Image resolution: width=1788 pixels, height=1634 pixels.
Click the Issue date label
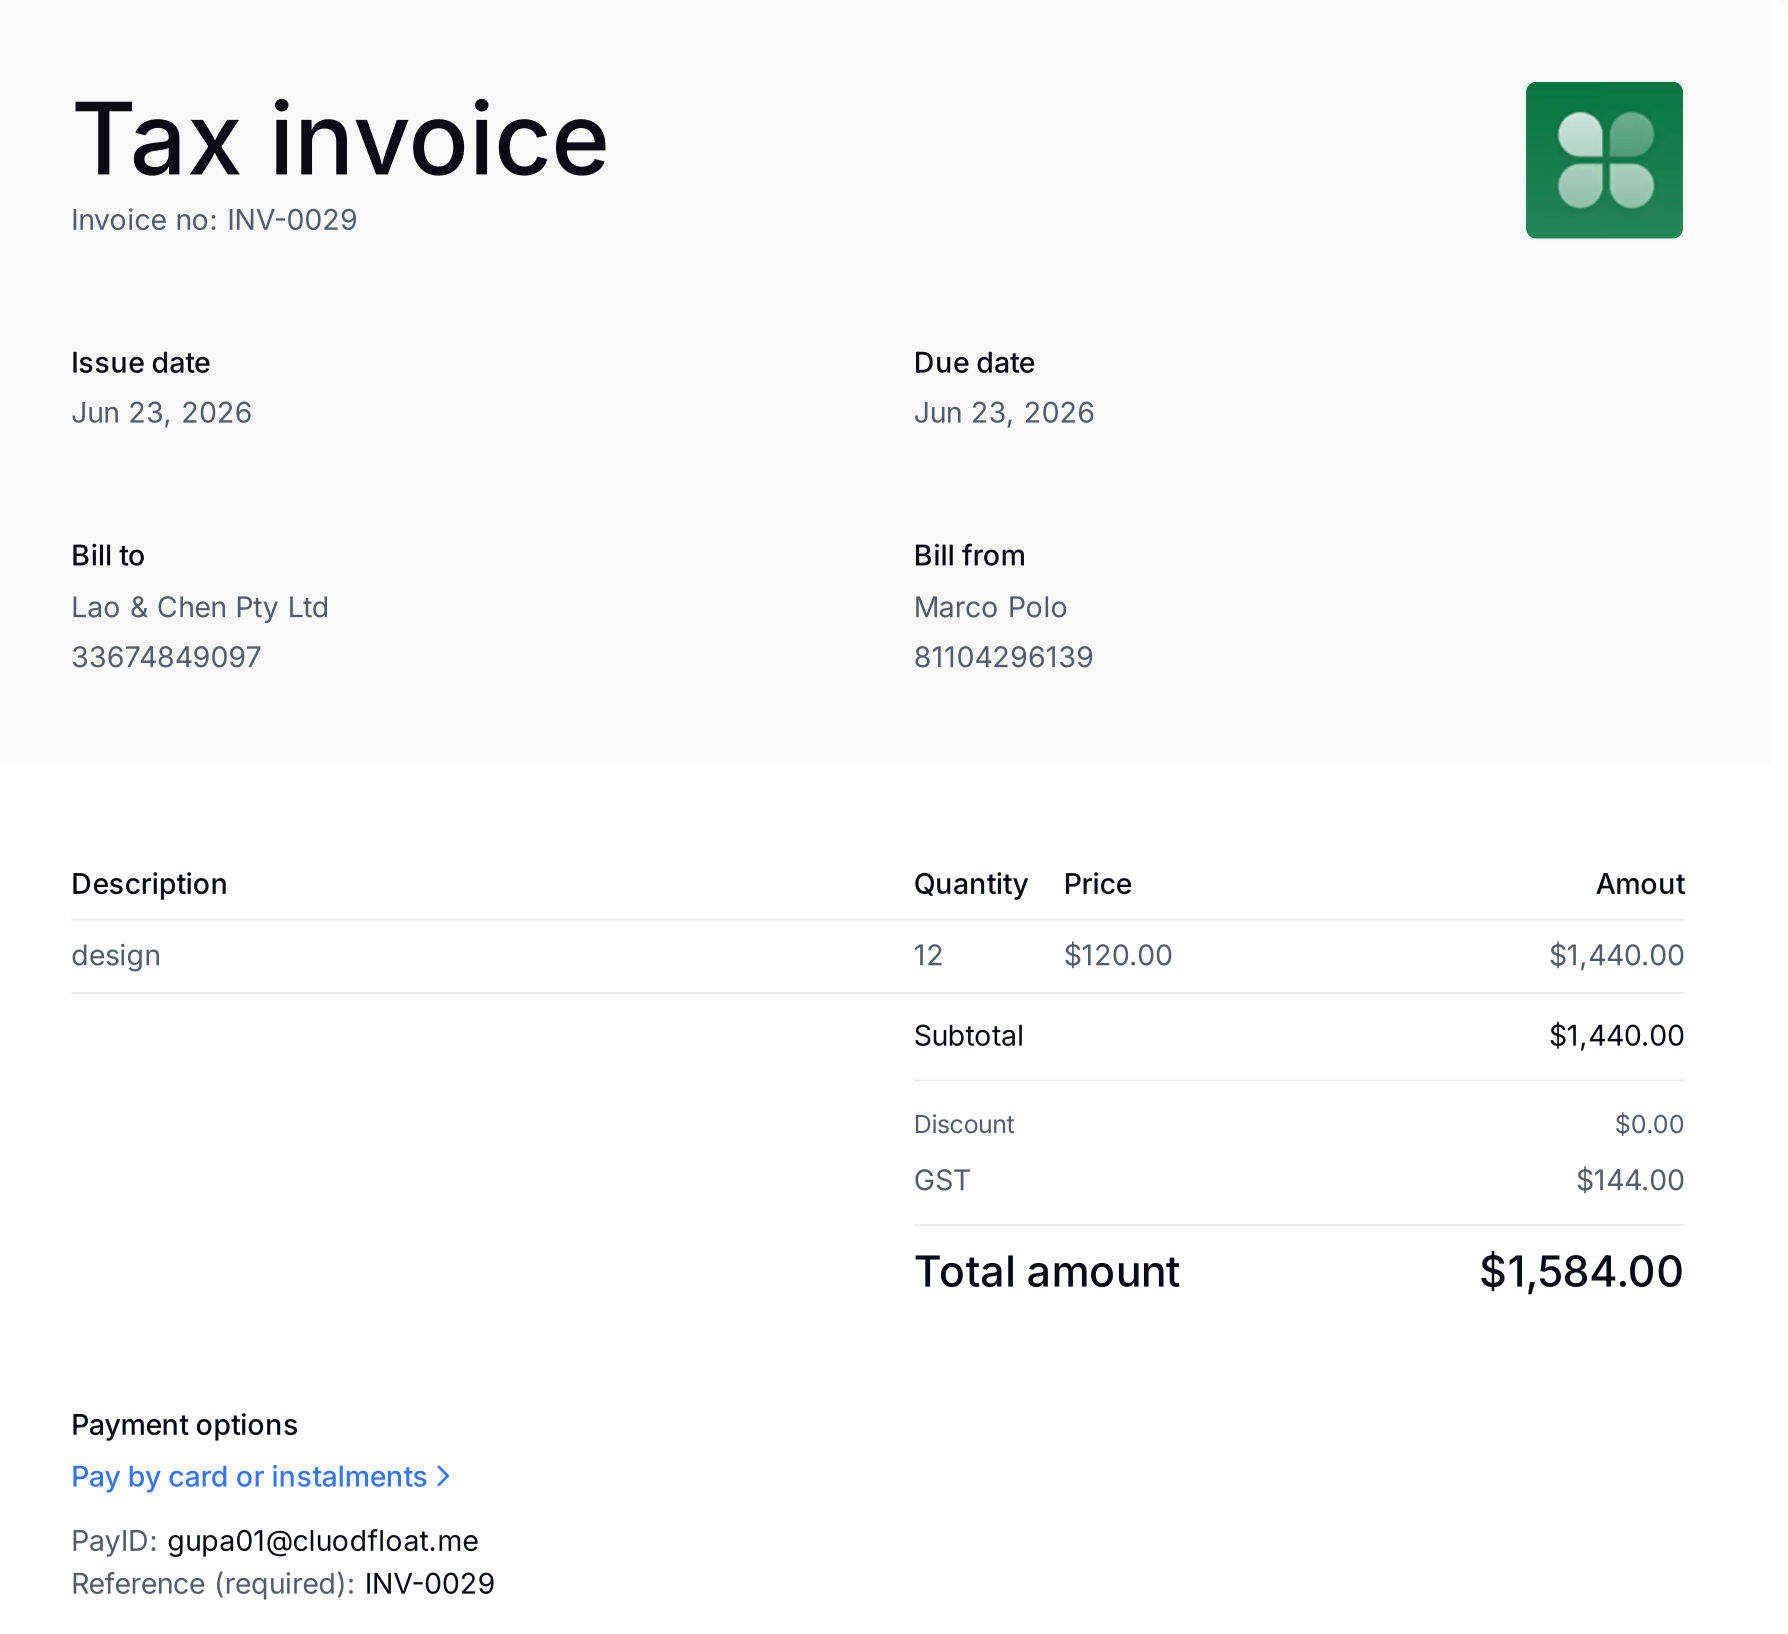pos(141,363)
